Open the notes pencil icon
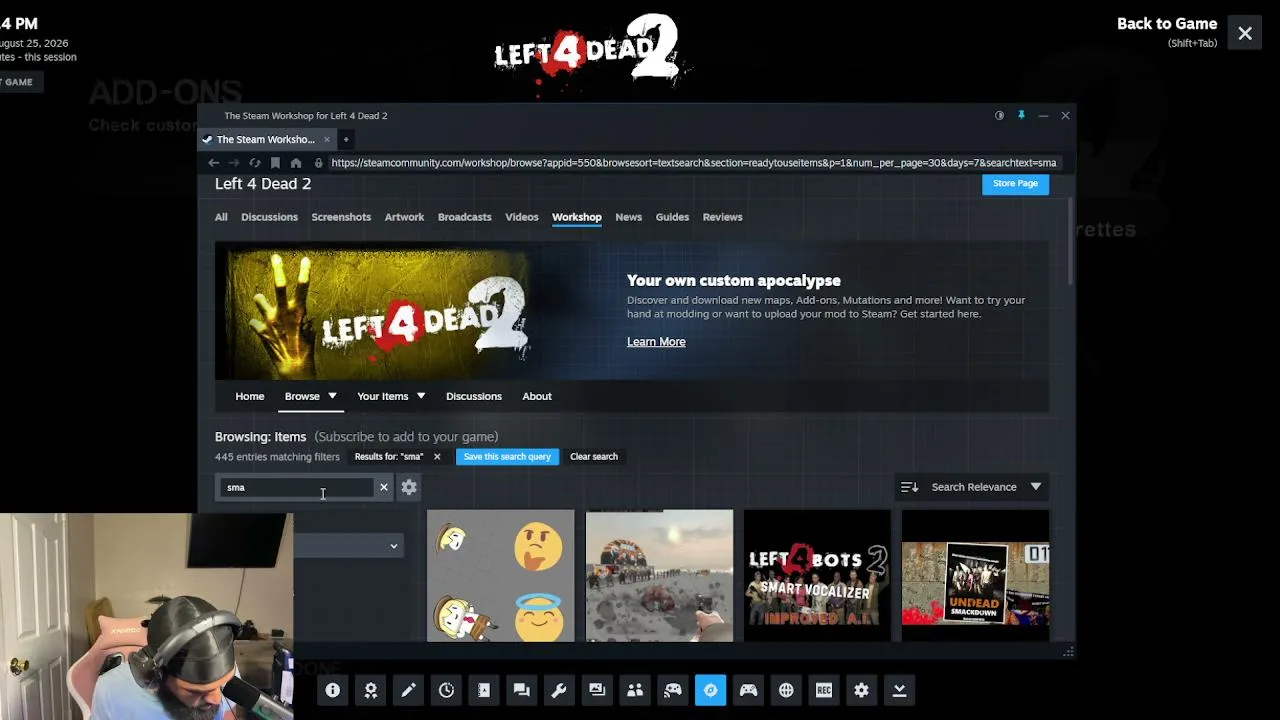The image size is (1280, 720). coord(408,690)
